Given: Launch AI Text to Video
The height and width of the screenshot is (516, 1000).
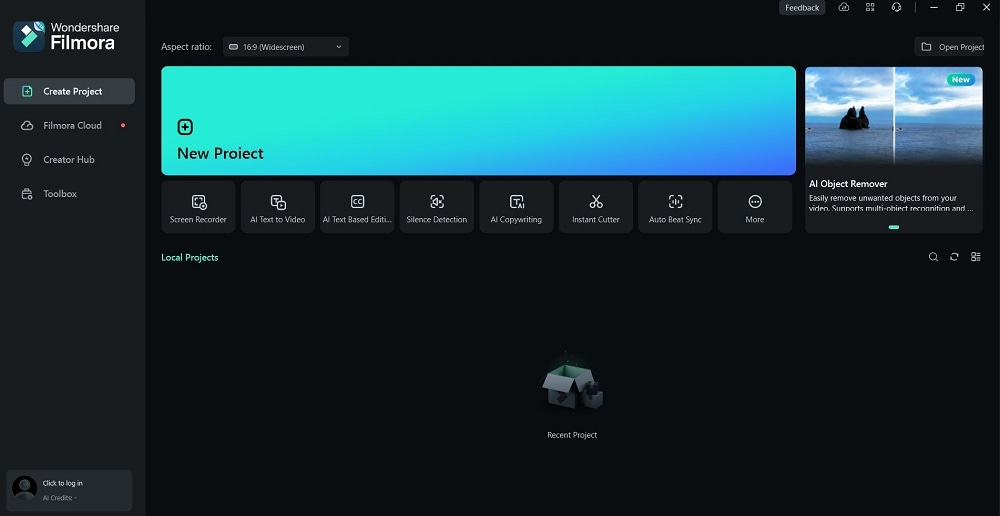Looking at the screenshot, I should click(277, 207).
